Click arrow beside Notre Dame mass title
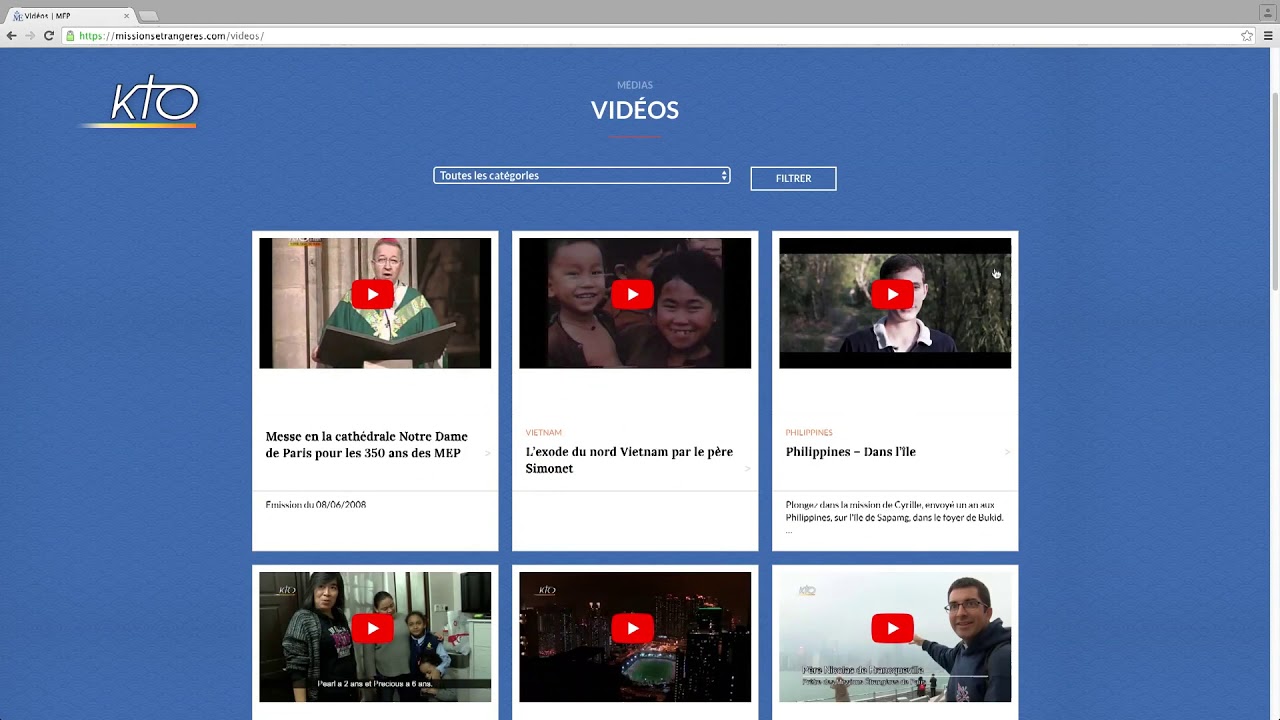The image size is (1280, 720). point(487,453)
